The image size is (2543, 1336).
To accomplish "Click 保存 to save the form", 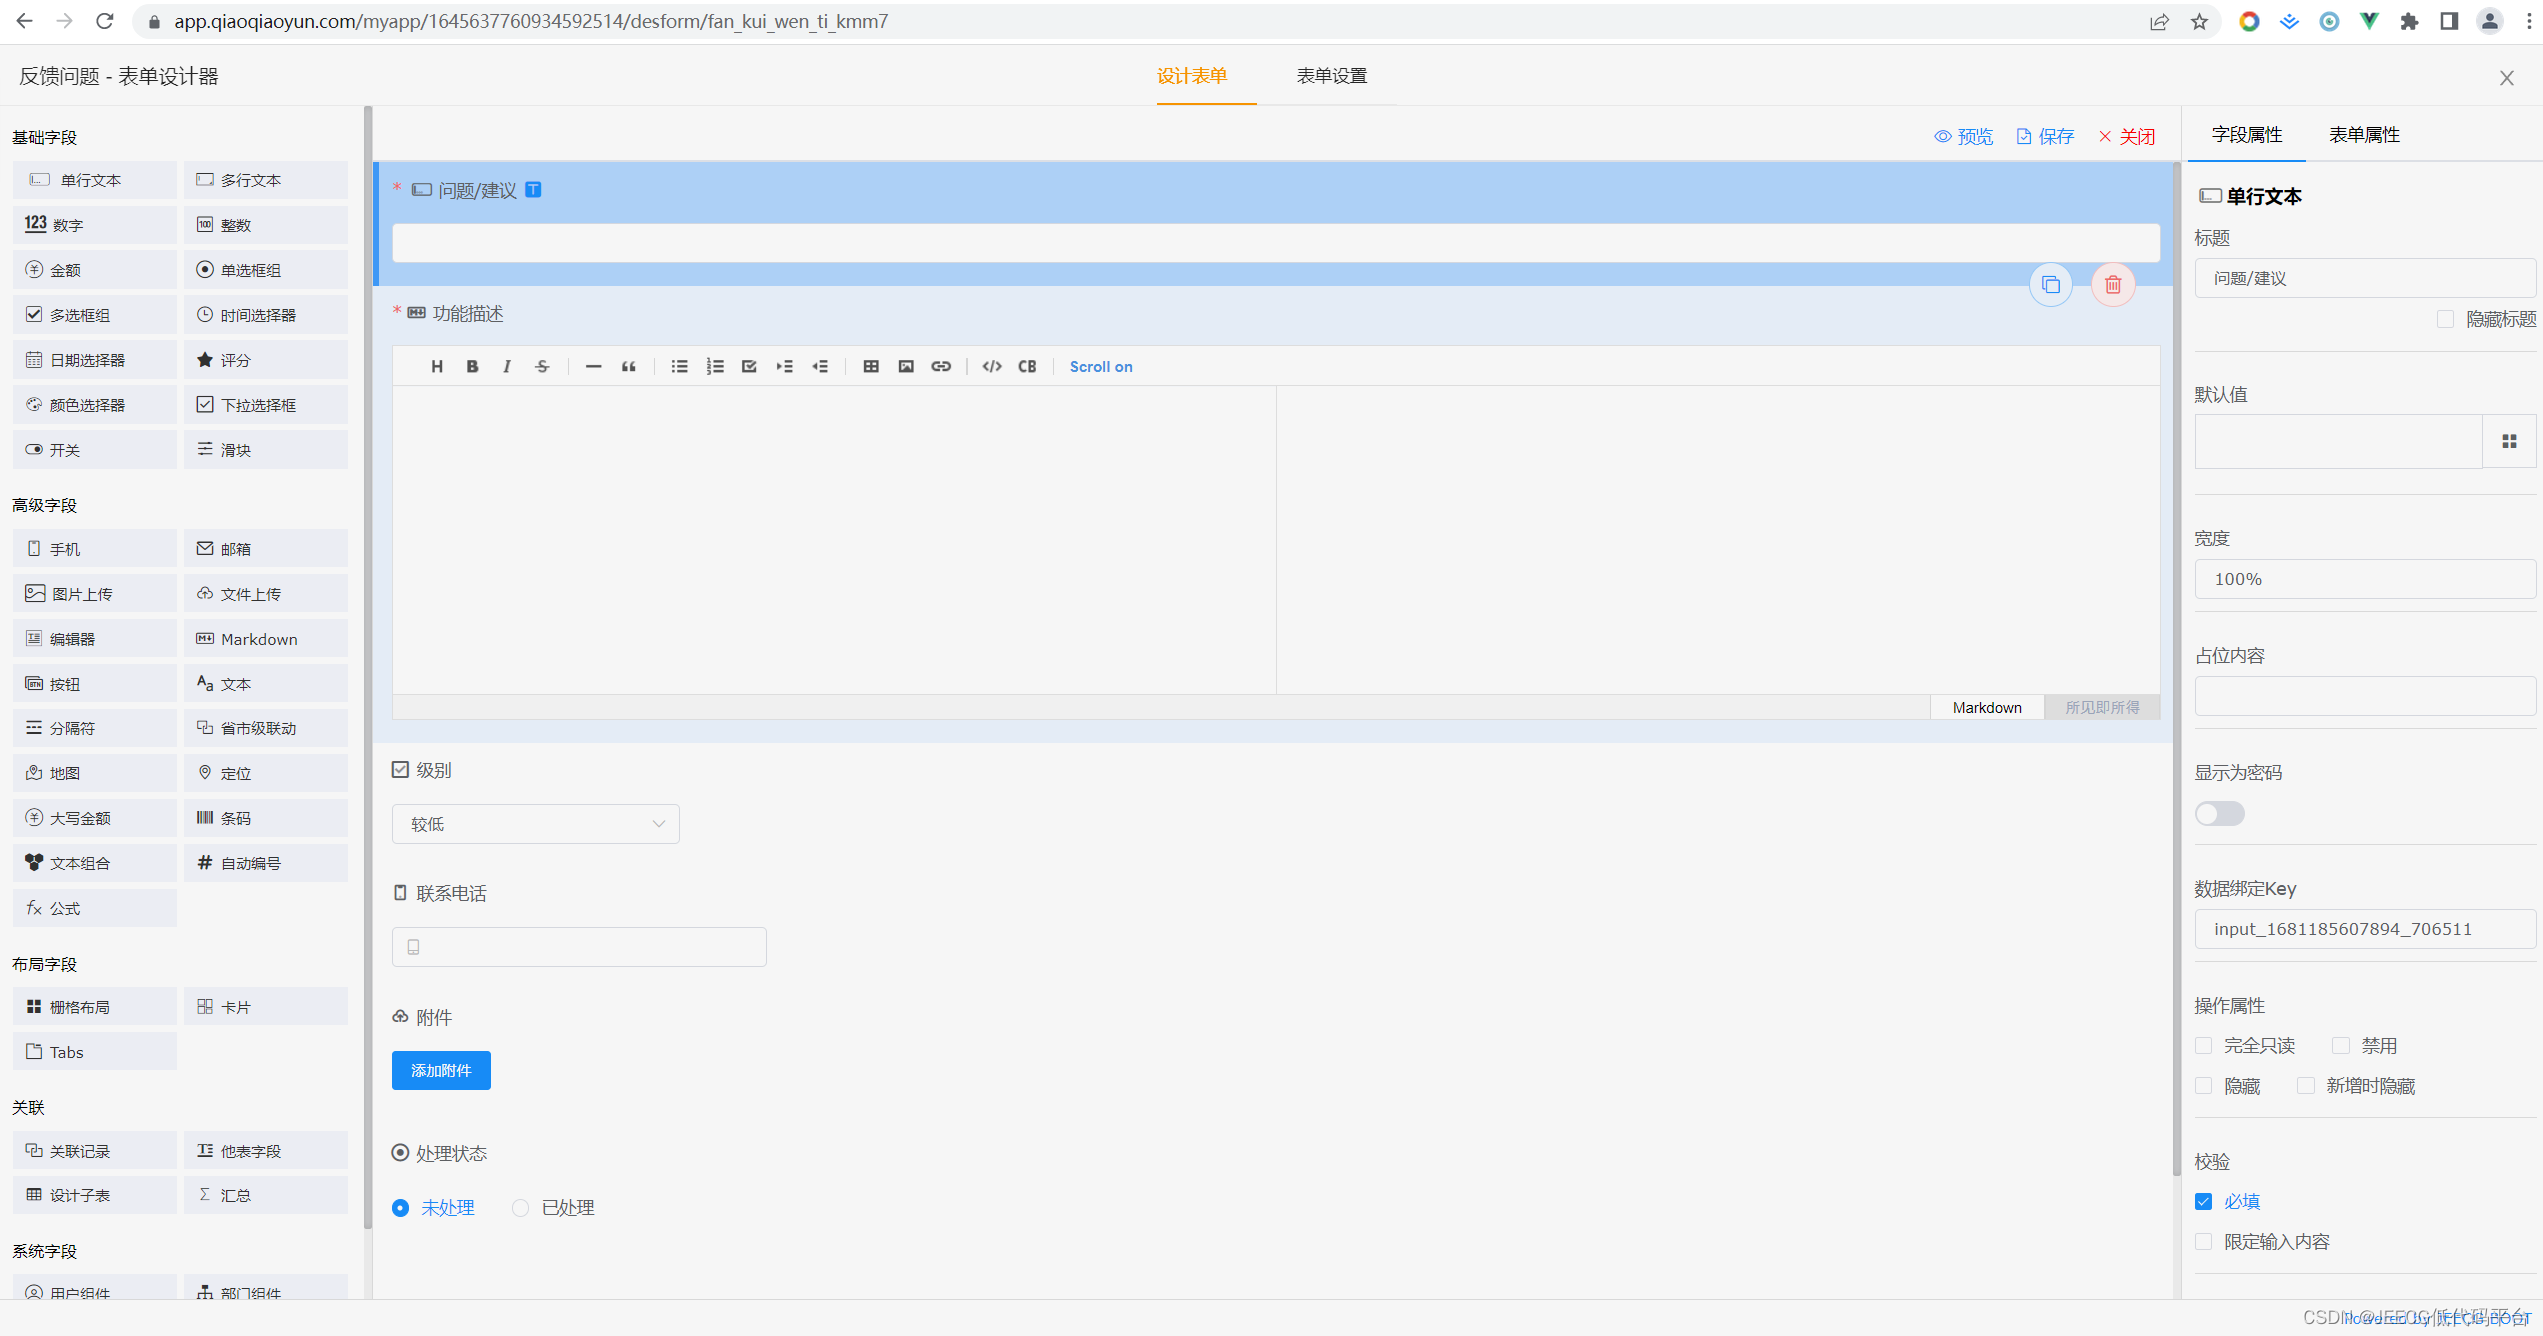I will coord(2045,137).
